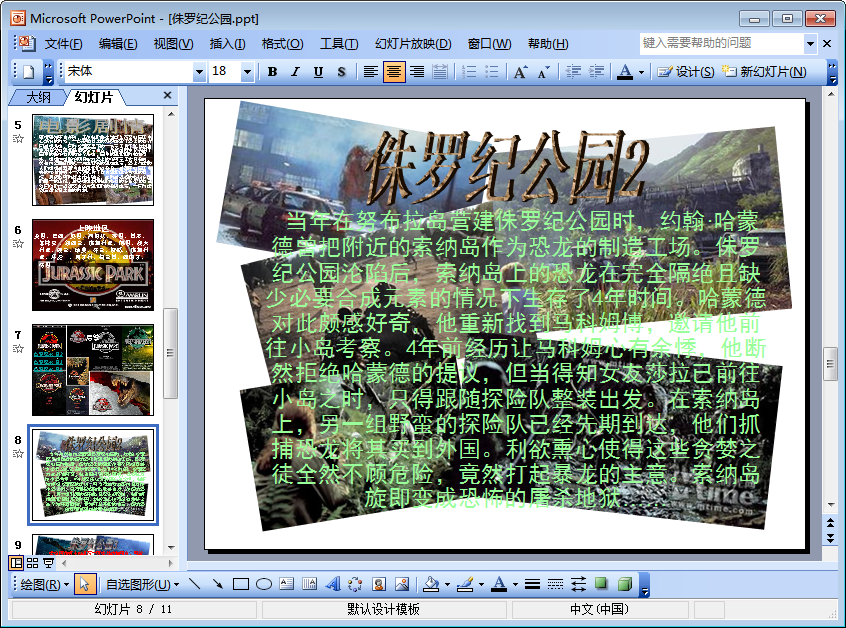Toggle bulleted list
The height and width of the screenshot is (628, 846).
(x=492, y=71)
